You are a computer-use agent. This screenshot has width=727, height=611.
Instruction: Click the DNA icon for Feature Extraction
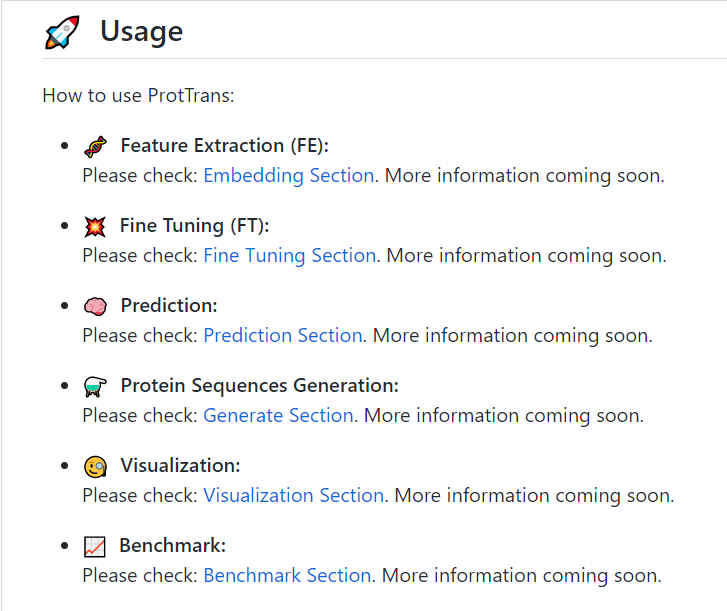click(95, 146)
